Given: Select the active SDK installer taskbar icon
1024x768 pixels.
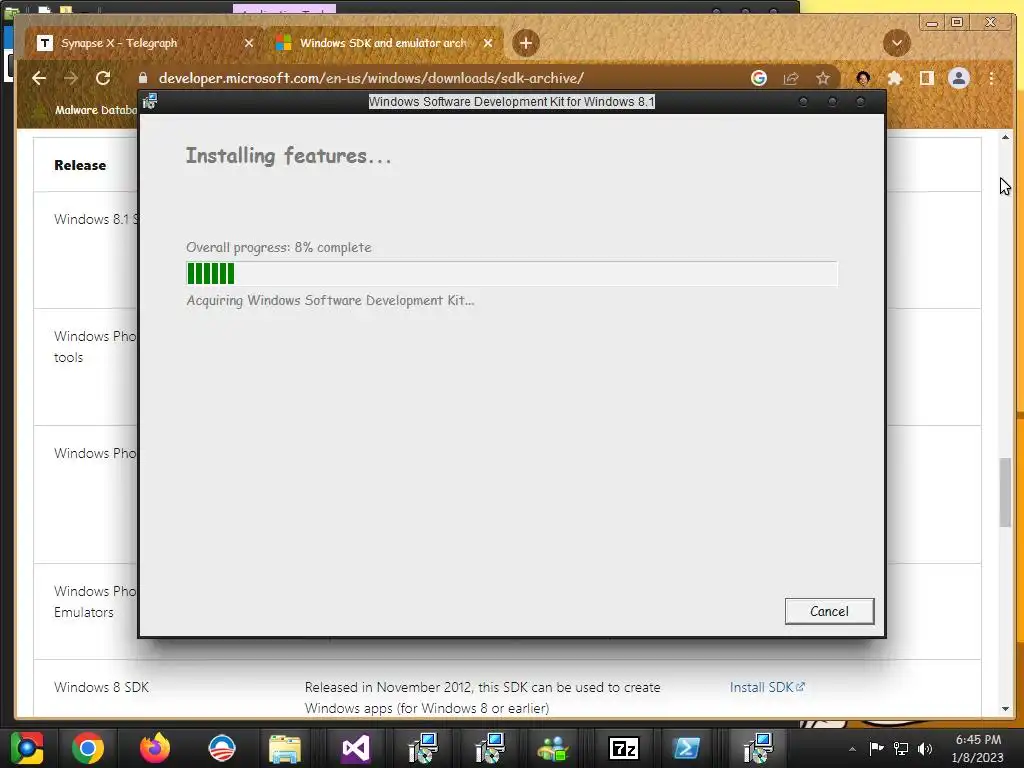Looking at the screenshot, I should click(x=758, y=748).
